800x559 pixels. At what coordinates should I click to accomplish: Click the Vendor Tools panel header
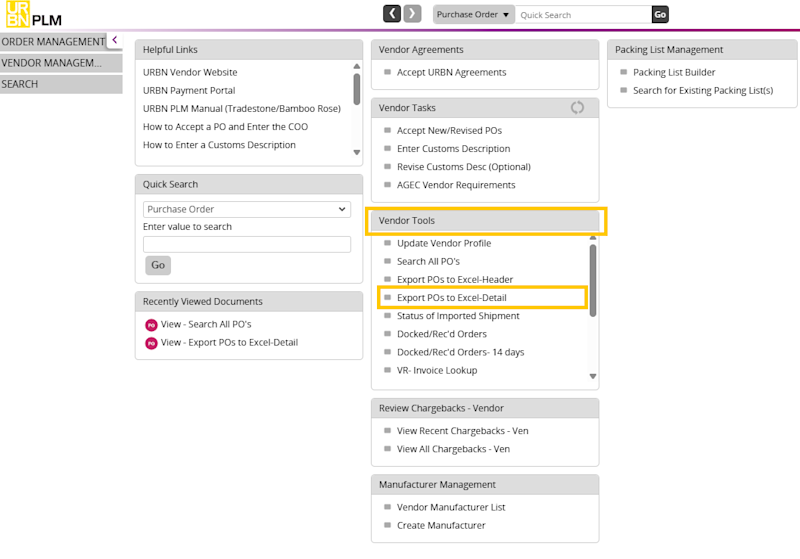point(485,221)
